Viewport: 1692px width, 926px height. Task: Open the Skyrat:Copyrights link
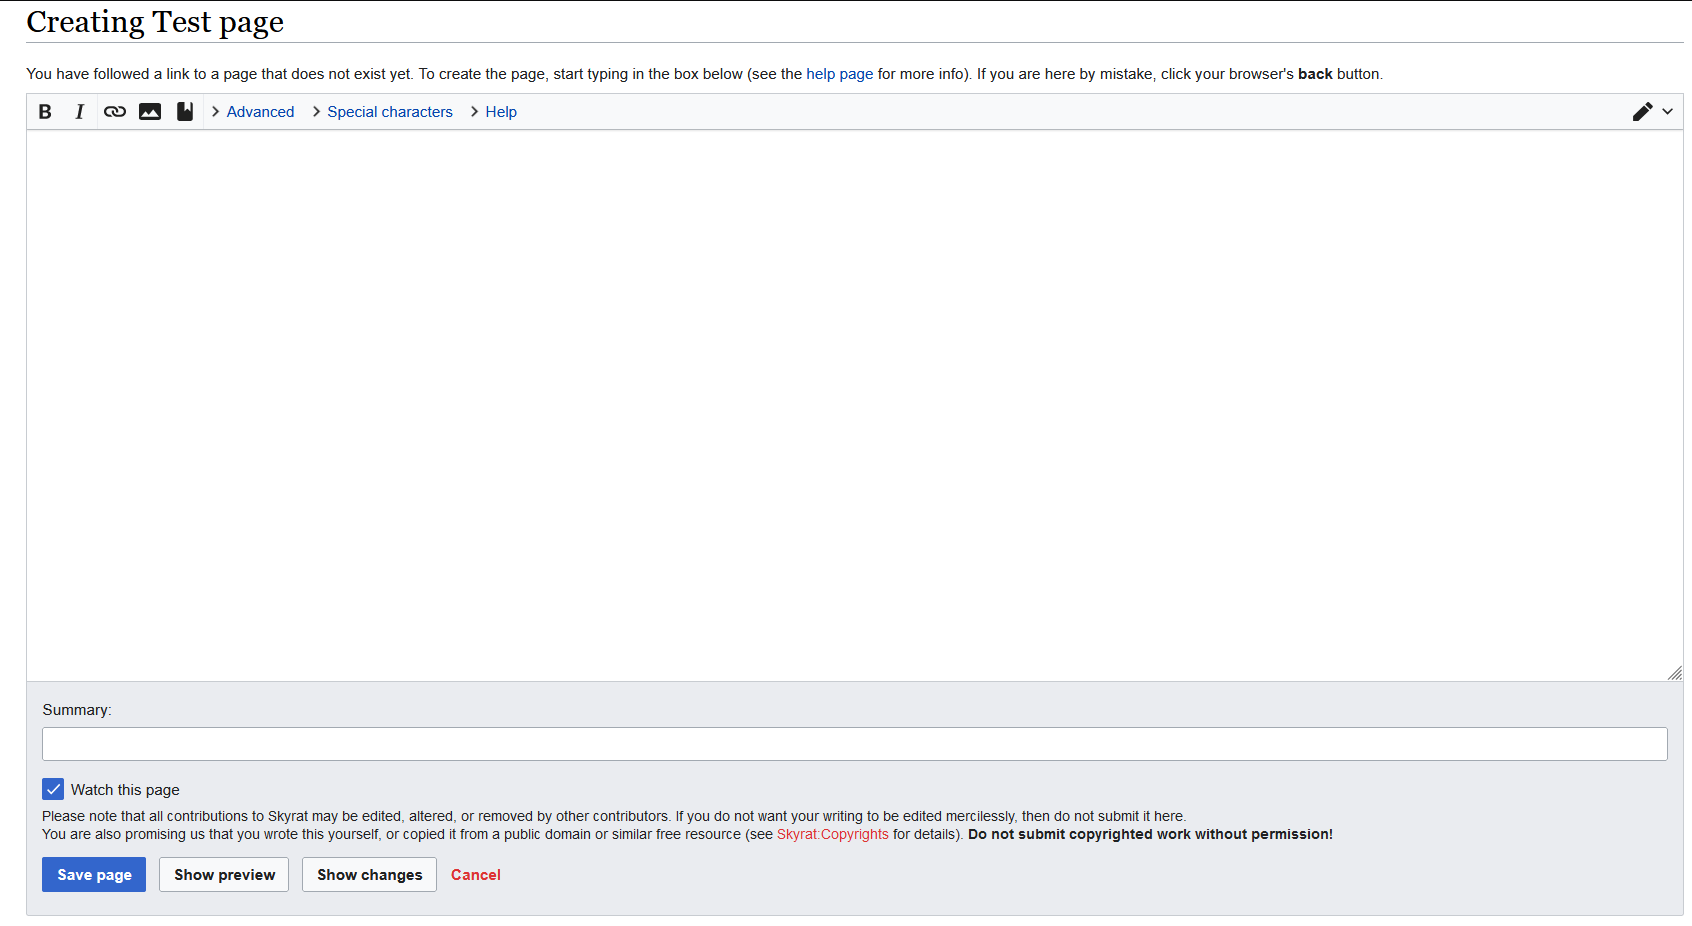(832, 834)
